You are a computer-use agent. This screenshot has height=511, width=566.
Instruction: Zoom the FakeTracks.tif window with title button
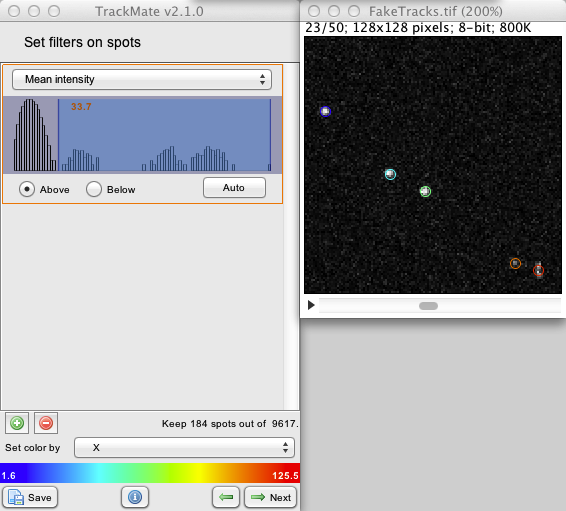(354, 11)
